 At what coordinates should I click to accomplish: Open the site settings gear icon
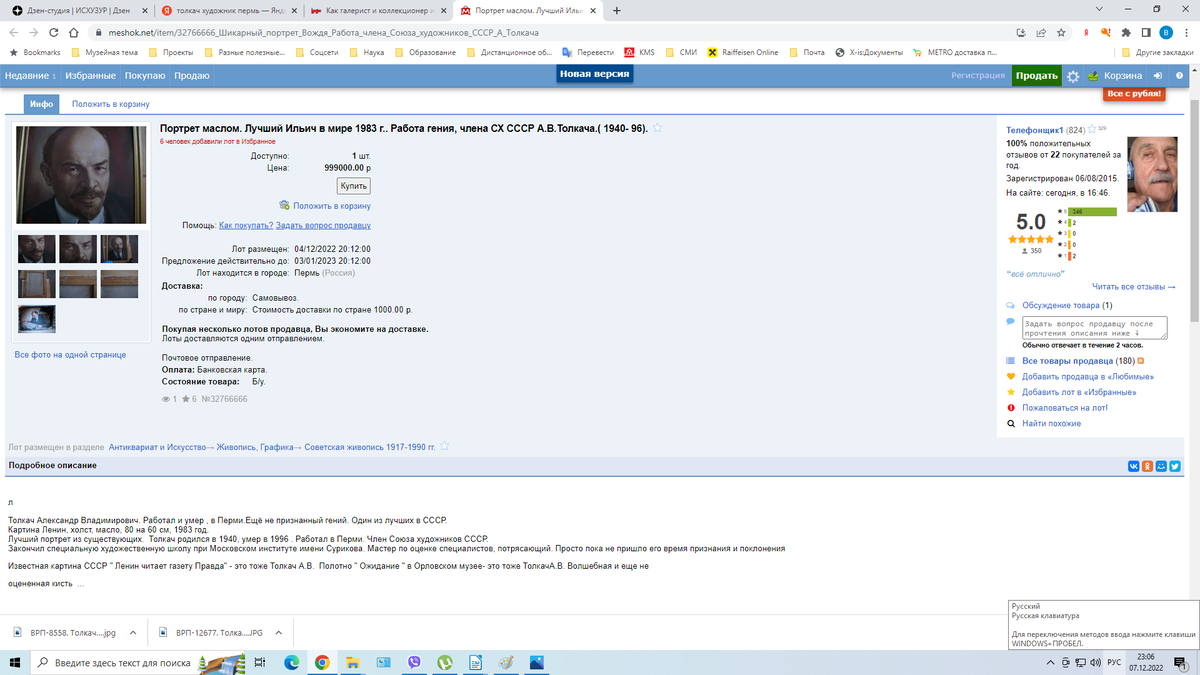click(x=1073, y=76)
